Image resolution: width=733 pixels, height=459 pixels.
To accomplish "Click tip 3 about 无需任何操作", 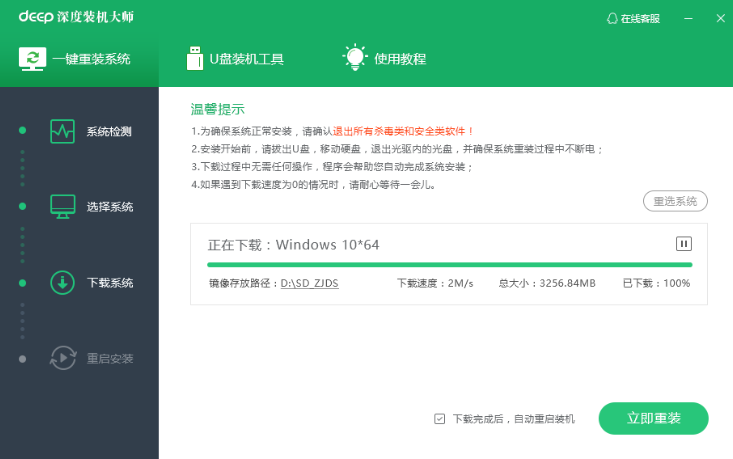I will click(332, 167).
